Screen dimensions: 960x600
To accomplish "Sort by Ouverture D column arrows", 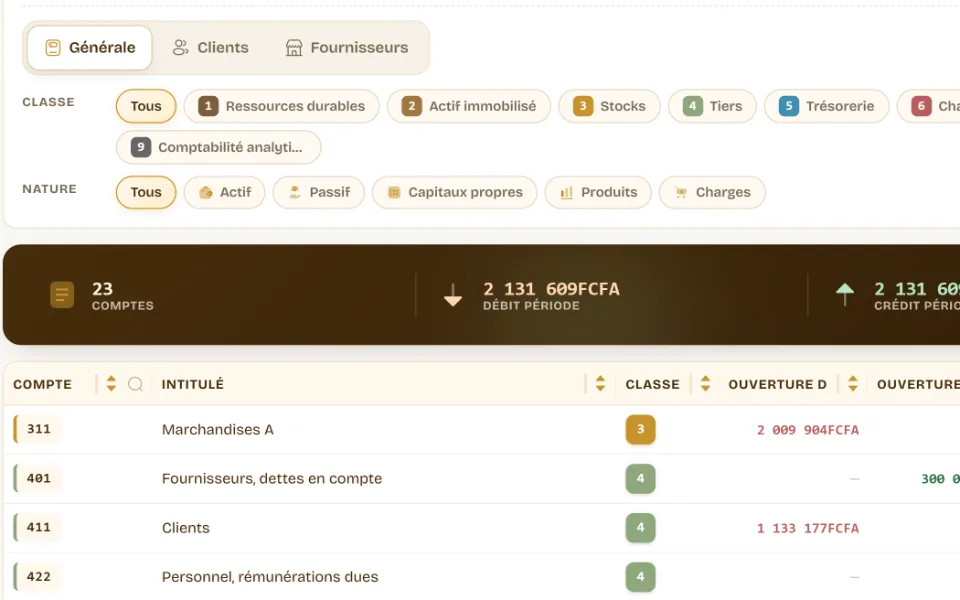I will pyautogui.click(x=852, y=384).
